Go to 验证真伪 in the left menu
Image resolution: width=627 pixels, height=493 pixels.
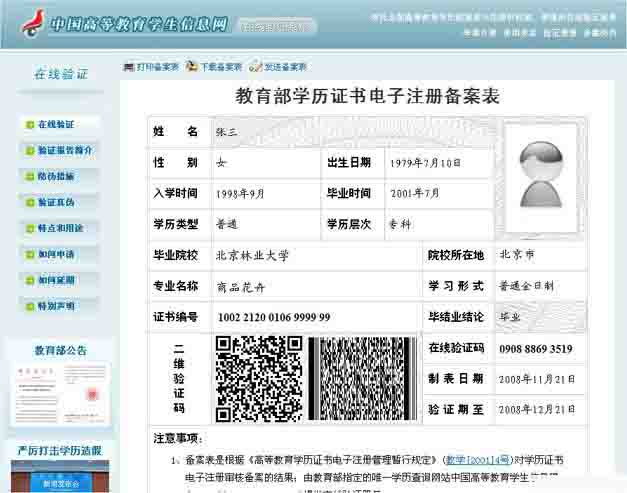click(x=56, y=203)
